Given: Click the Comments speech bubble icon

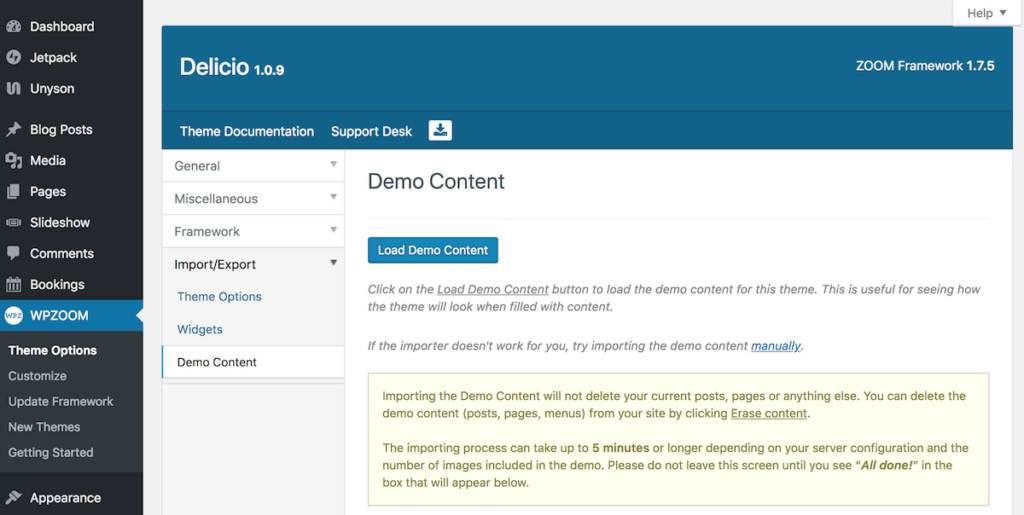Looking at the screenshot, I should pos(13,253).
